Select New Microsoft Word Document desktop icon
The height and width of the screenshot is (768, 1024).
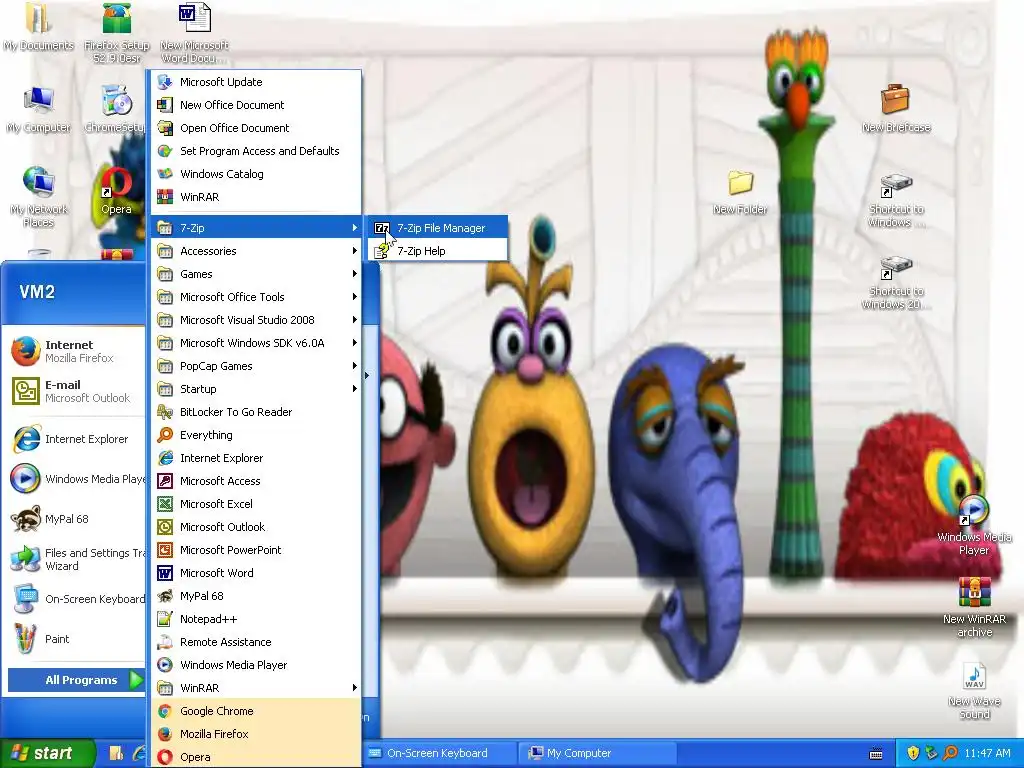tap(195, 33)
